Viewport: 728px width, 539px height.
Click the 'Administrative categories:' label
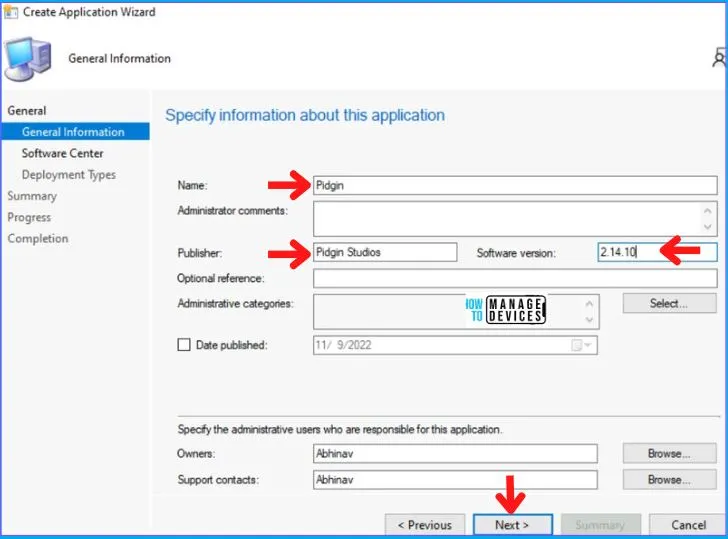pyautogui.click(x=235, y=304)
